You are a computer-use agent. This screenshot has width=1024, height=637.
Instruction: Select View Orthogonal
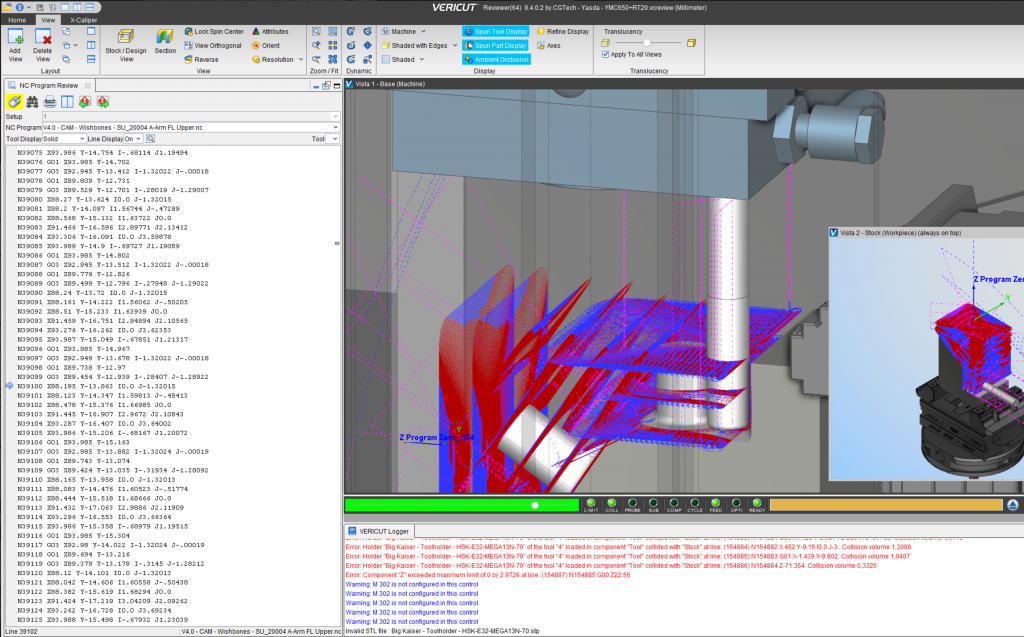pyautogui.click(x=213, y=46)
